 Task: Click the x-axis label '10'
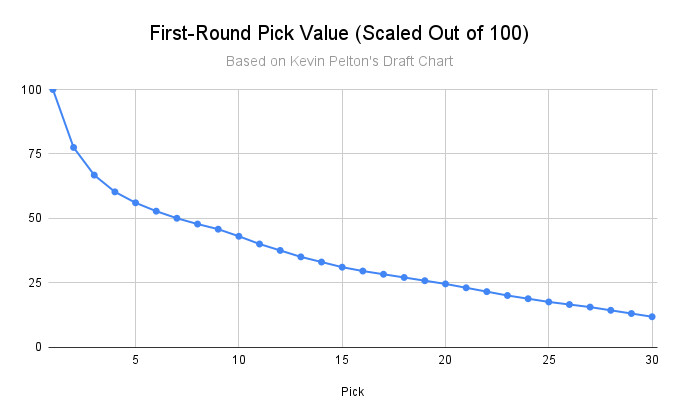point(238,360)
